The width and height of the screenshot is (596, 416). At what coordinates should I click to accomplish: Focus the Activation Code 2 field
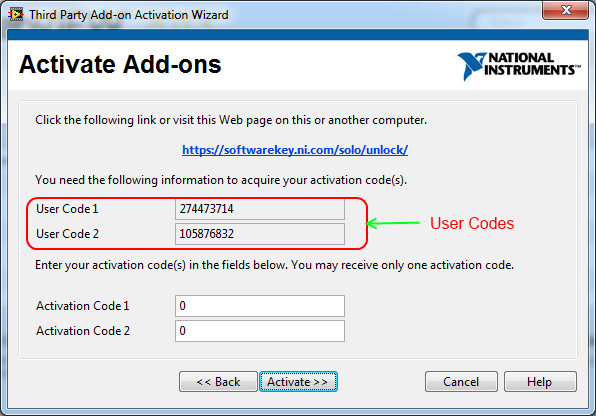tap(260, 331)
